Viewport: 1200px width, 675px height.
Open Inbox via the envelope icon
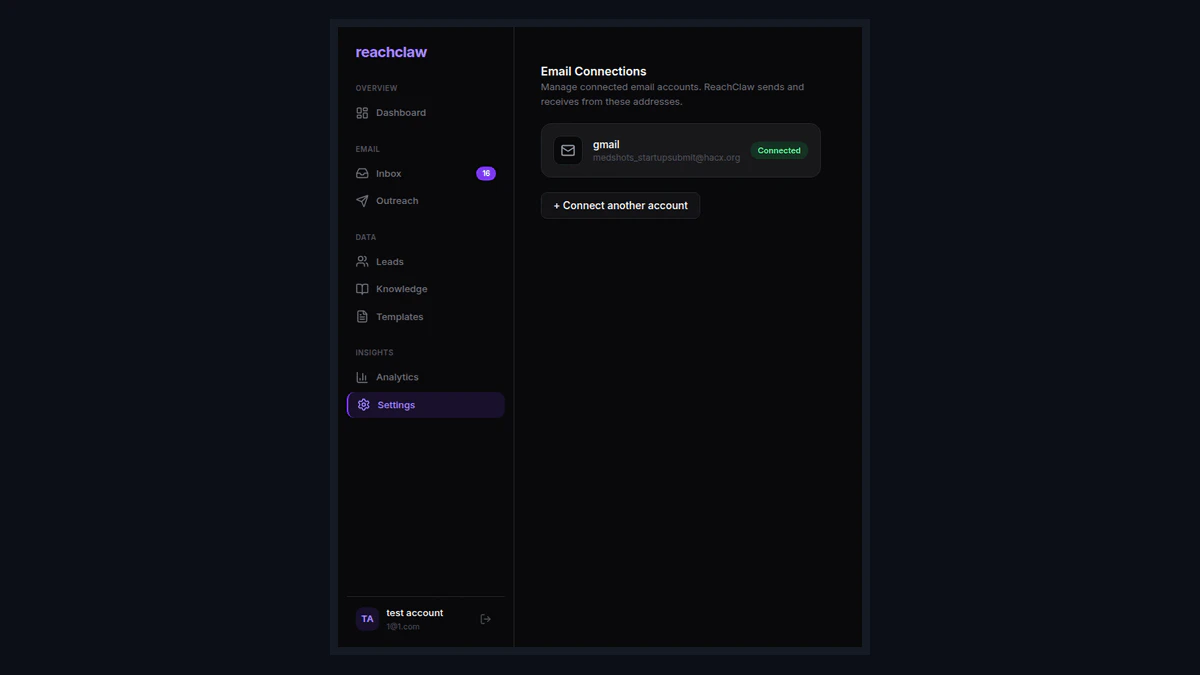point(361,173)
